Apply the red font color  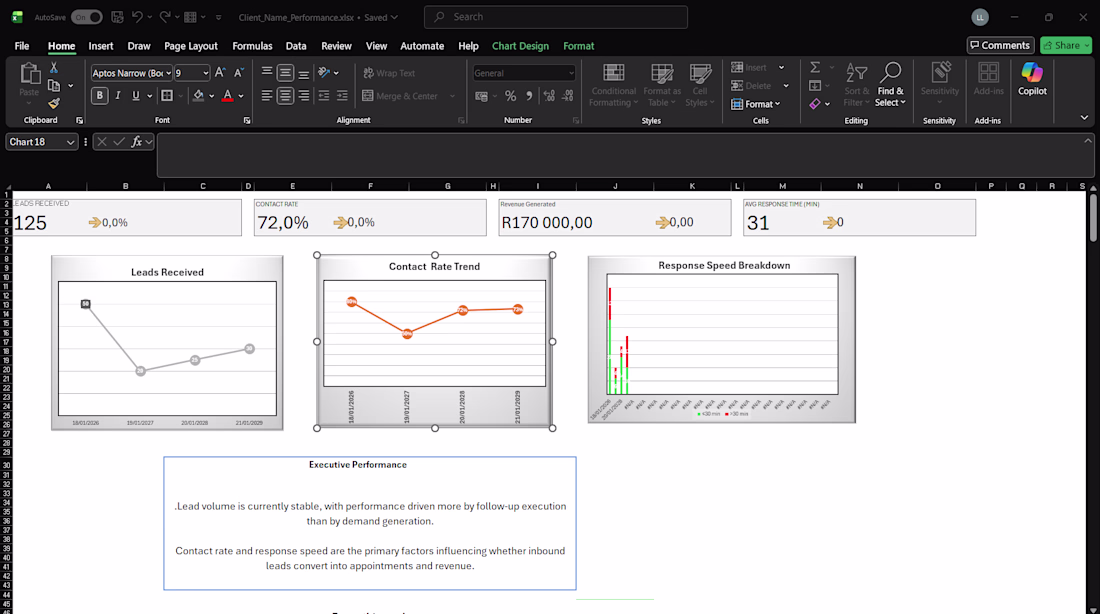click(x=227, y=95)
